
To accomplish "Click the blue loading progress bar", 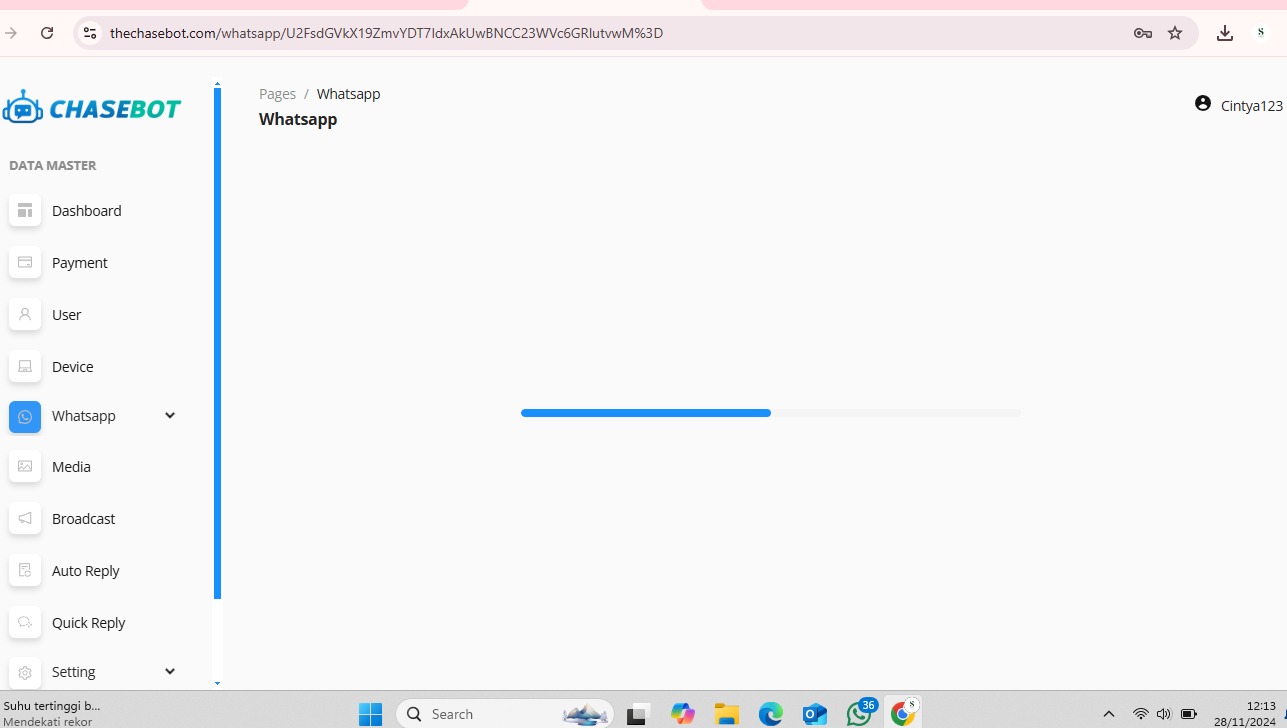I will pyautogui.click(x=646, y=413).
